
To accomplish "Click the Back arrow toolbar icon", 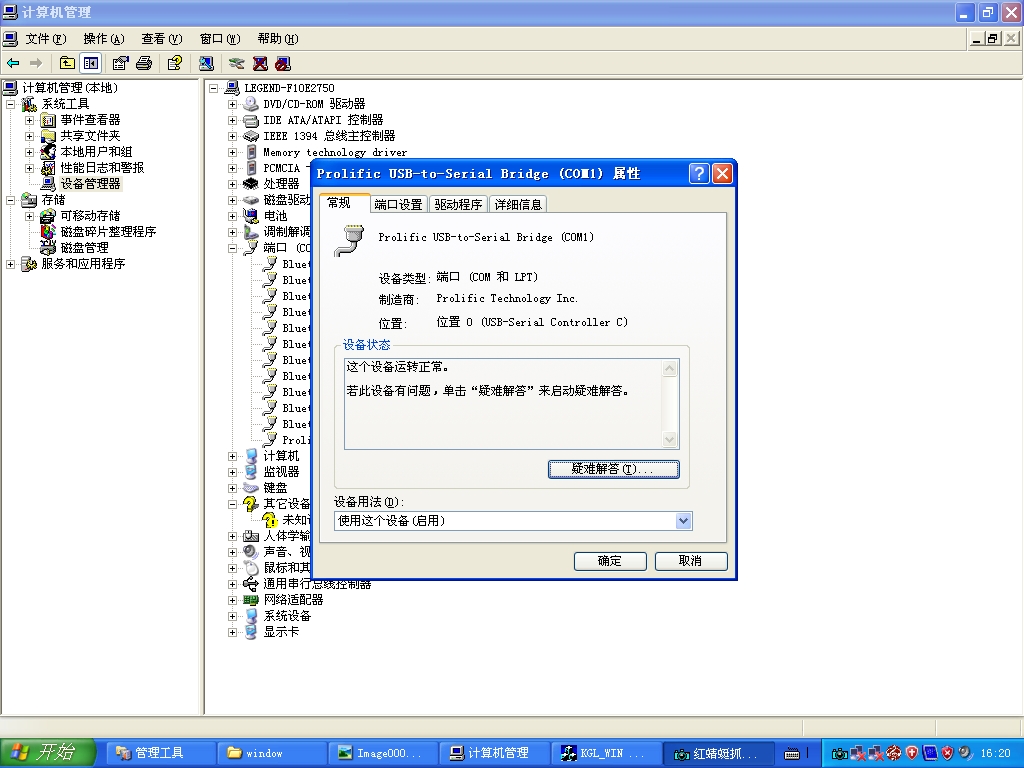I will point(13,63).
